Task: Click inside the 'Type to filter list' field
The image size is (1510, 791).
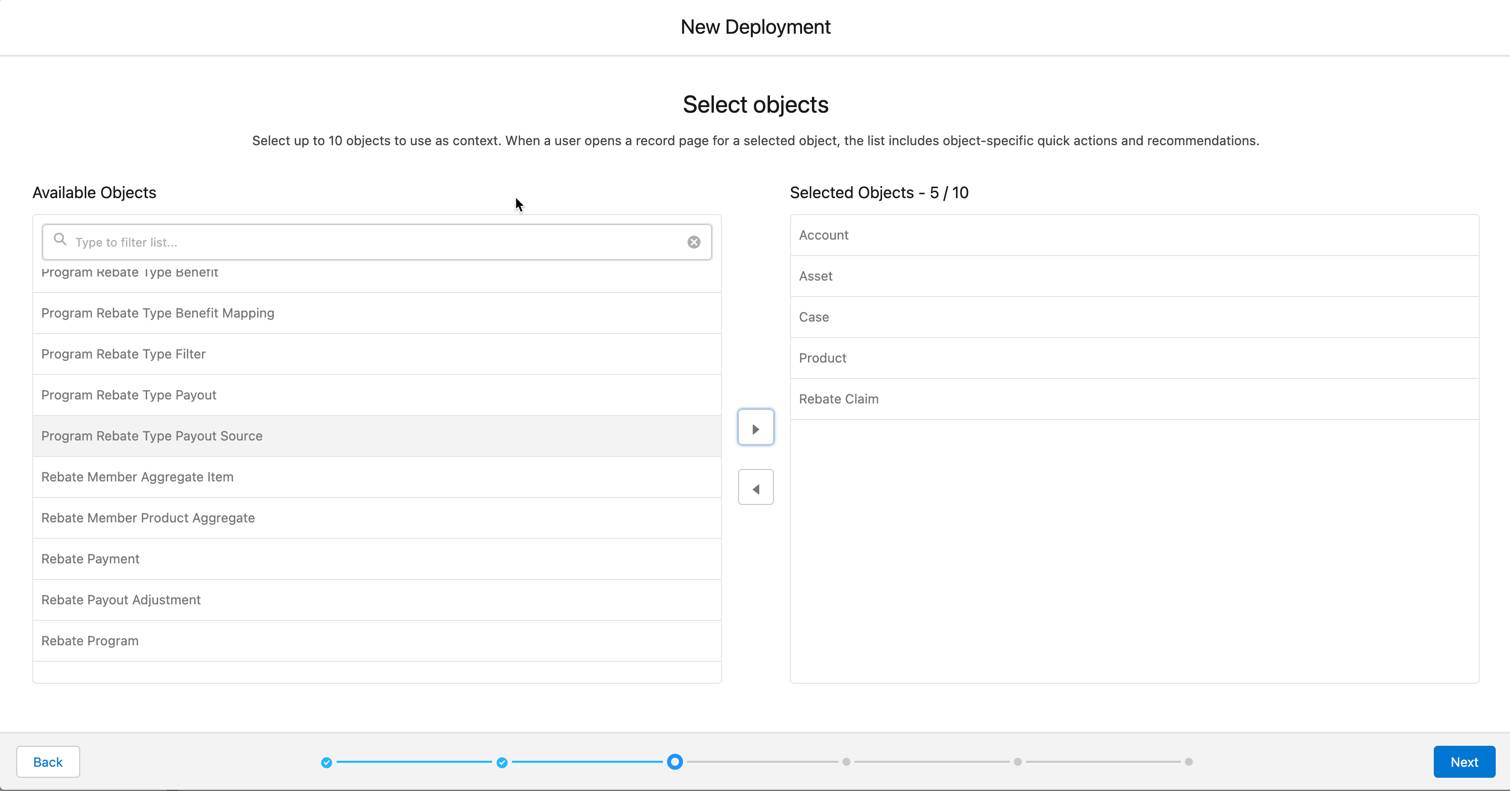Action: (x=300, y=241)
